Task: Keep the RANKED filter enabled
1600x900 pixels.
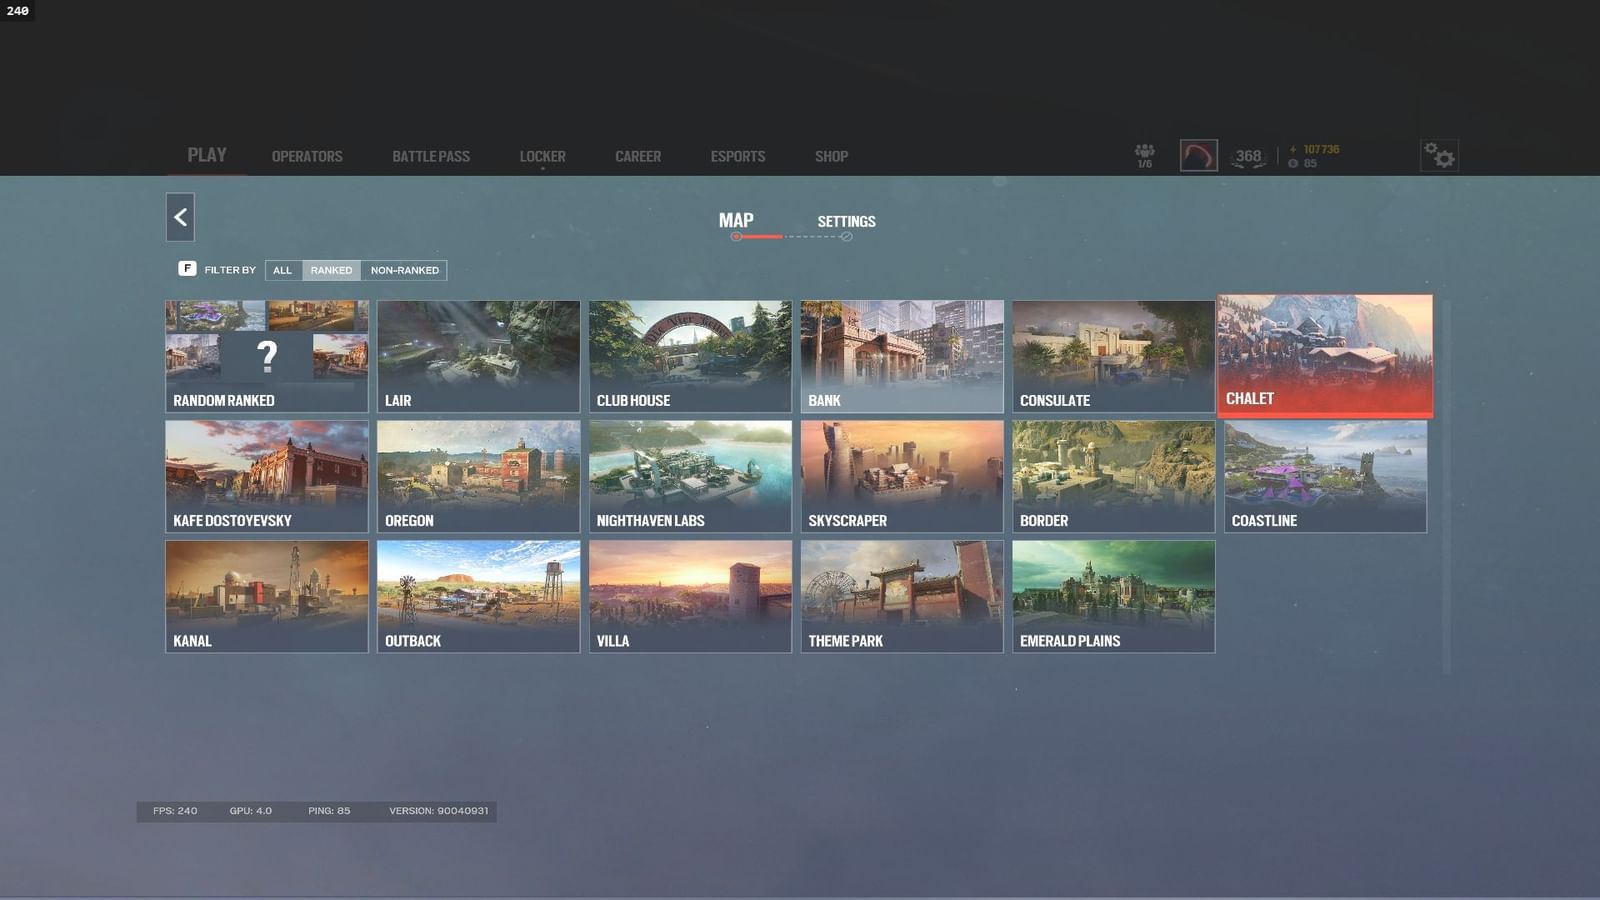Action: 330,270
